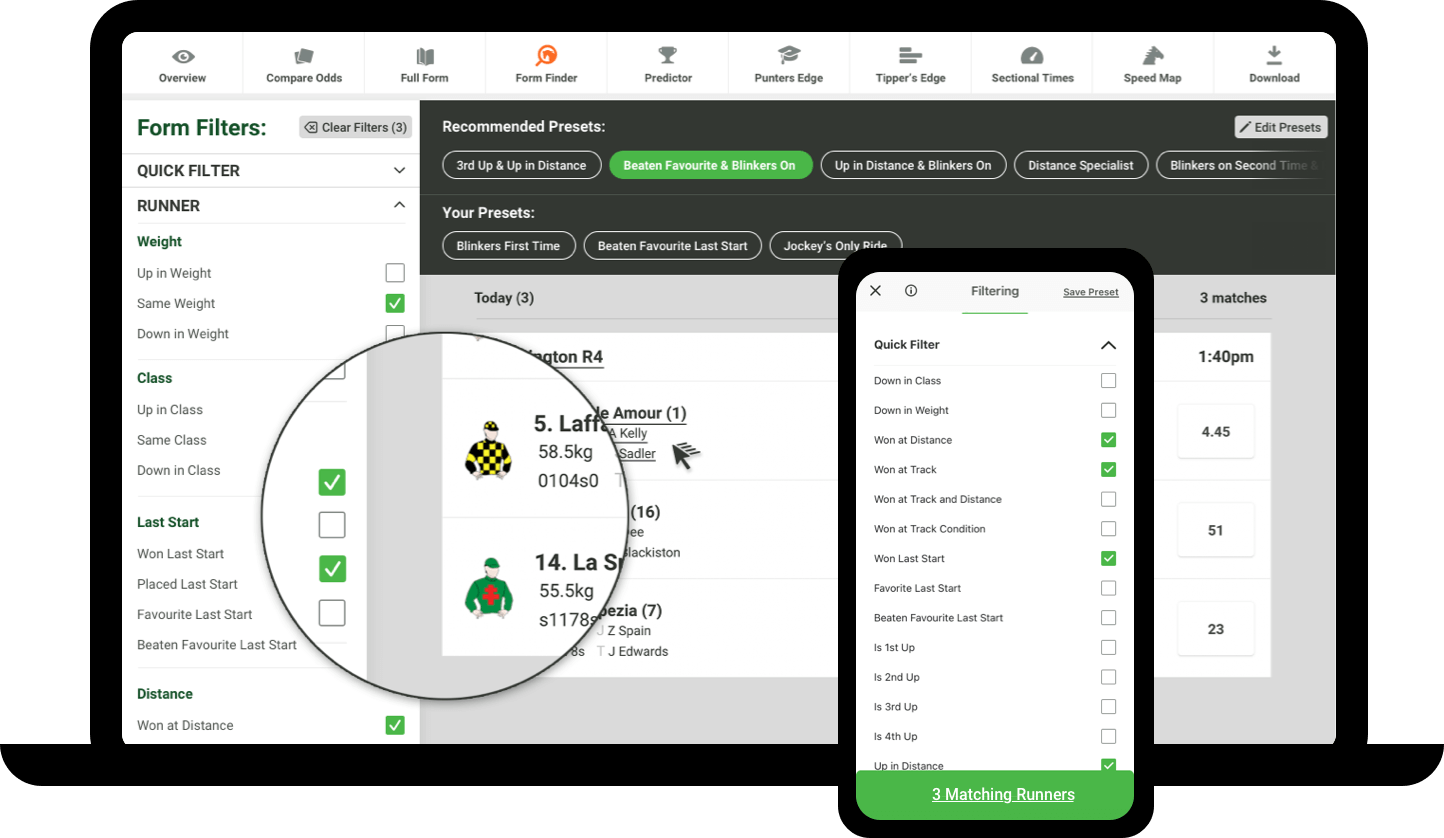
Task: Click the Download icon
Action: (x=1273, y=55)
